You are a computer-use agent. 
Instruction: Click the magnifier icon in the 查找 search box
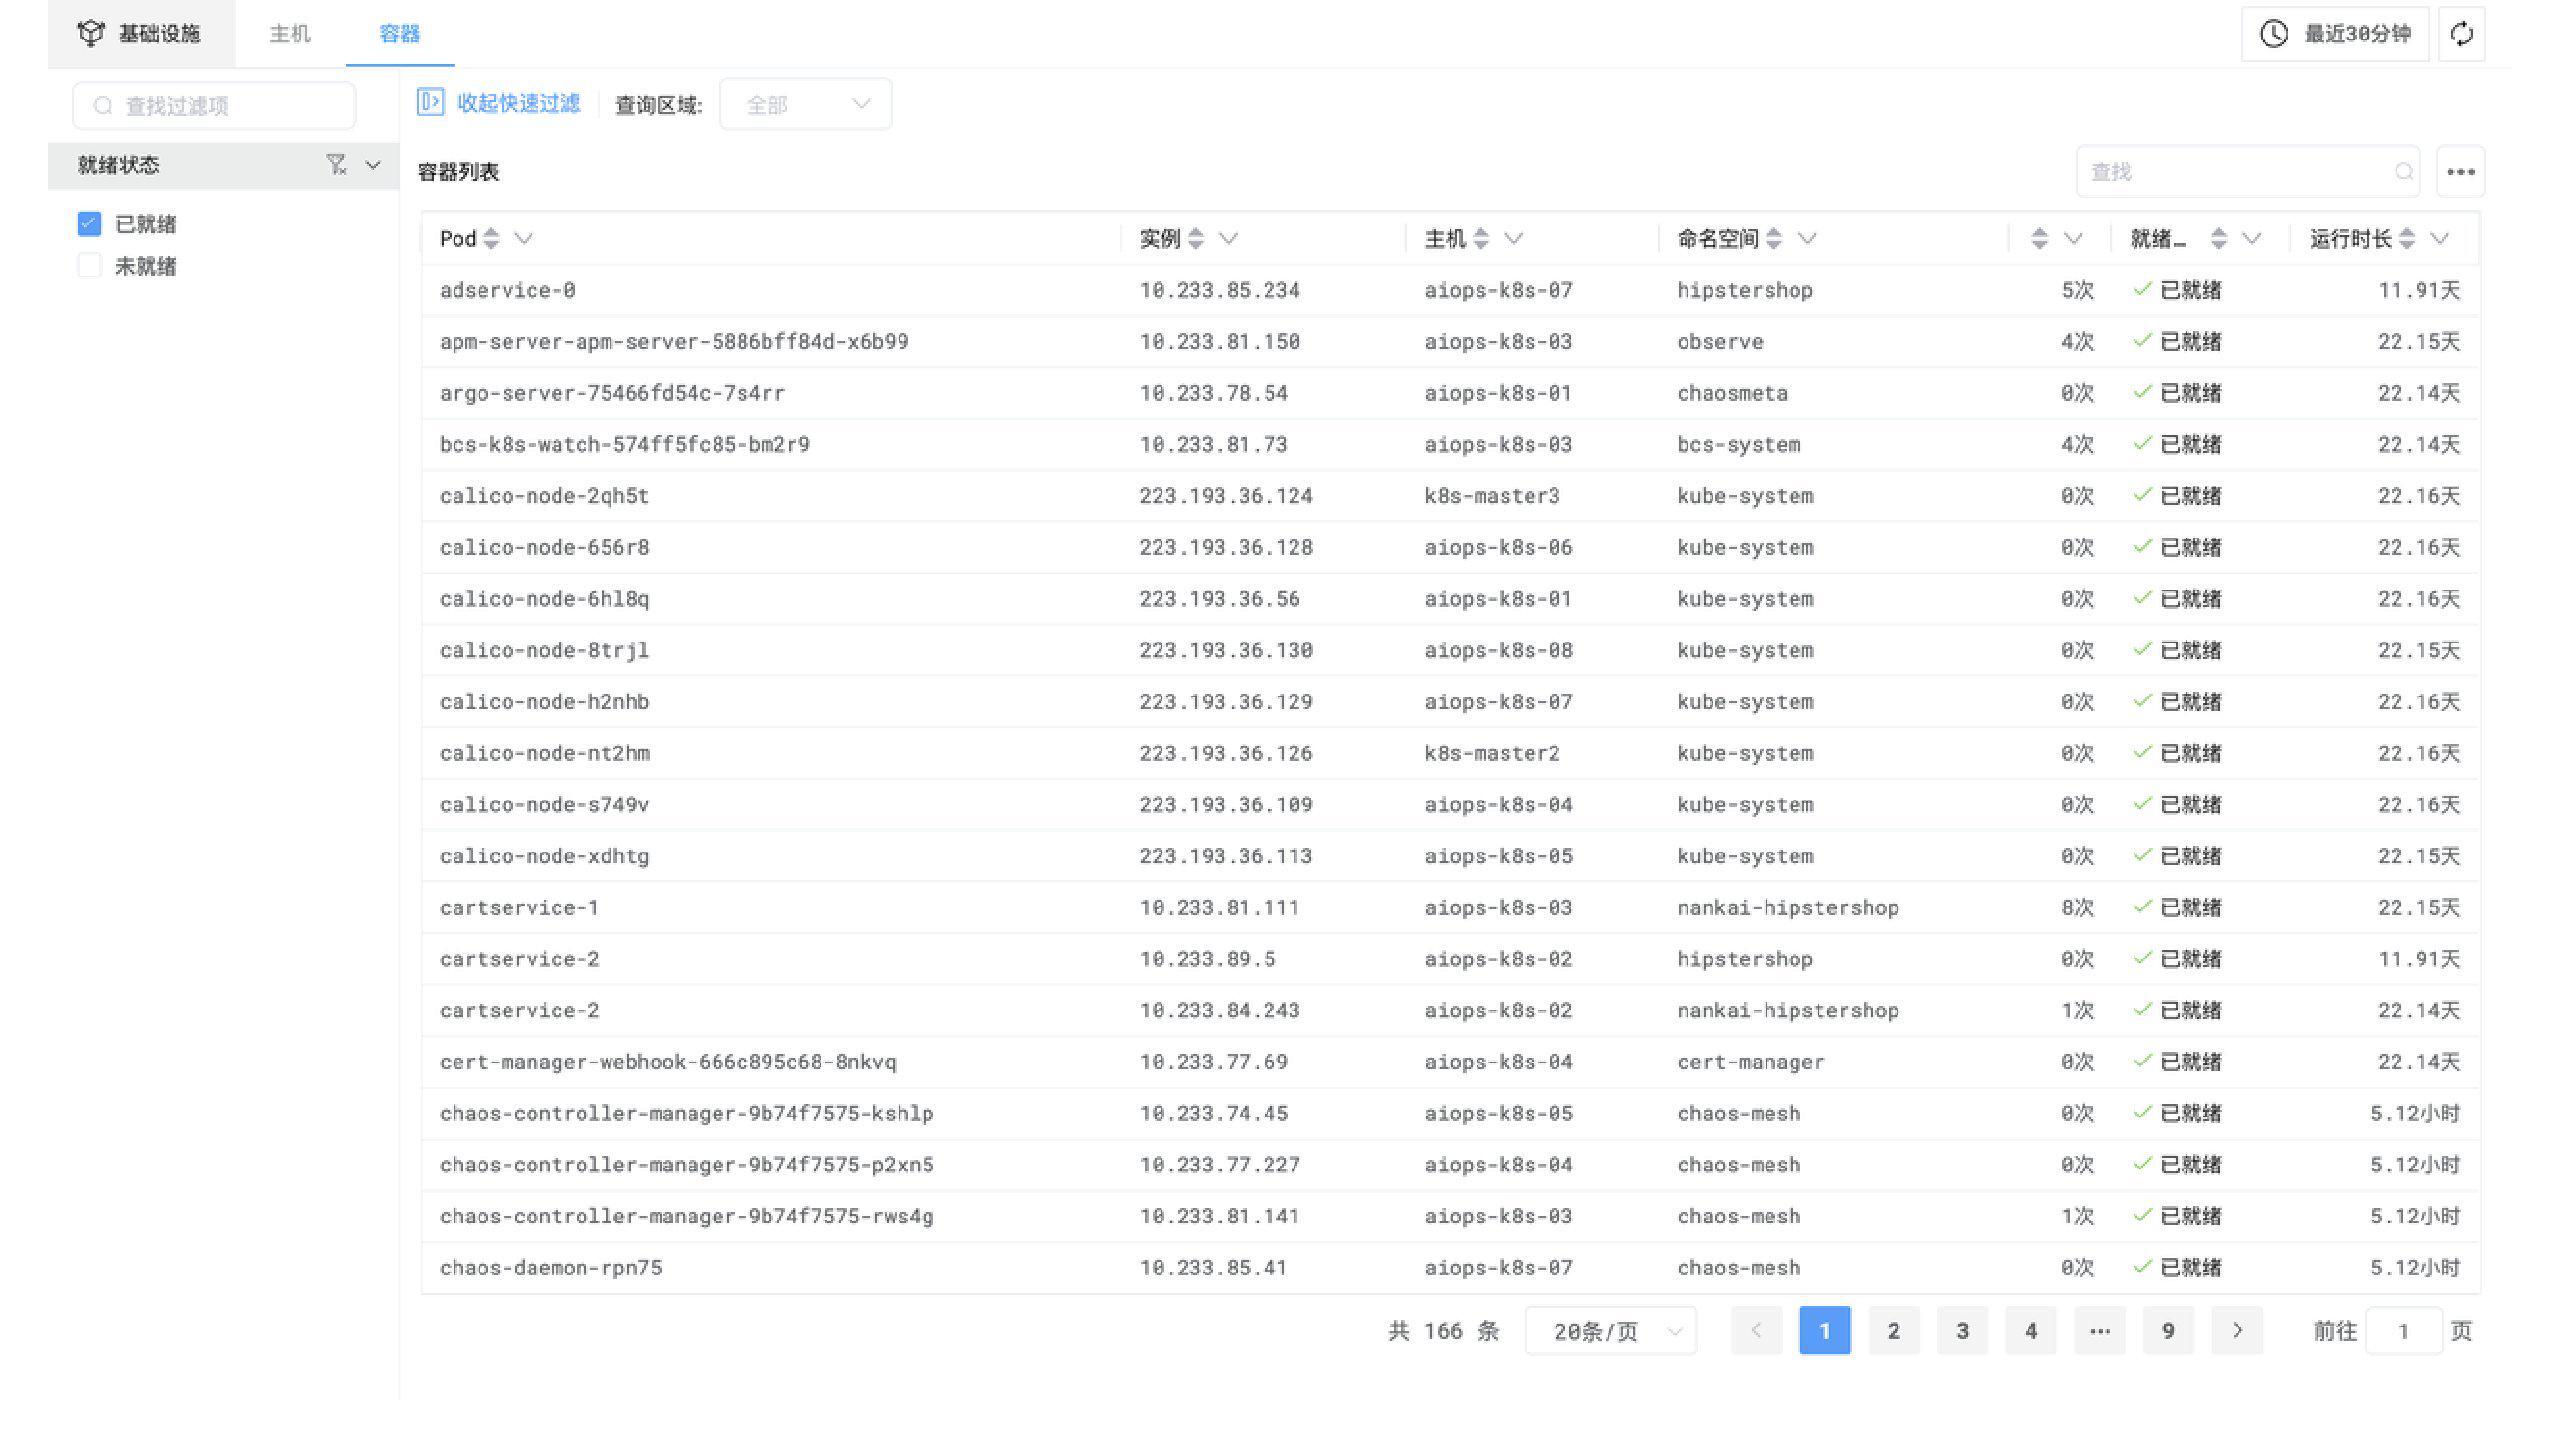(x=2404, y=171)
